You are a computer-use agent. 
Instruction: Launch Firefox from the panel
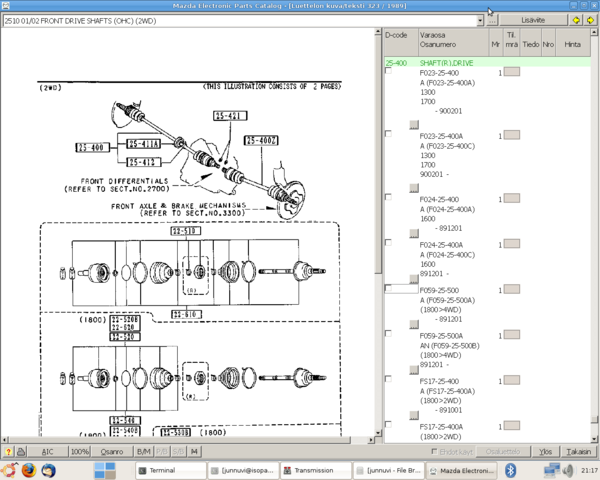(29, 470)
